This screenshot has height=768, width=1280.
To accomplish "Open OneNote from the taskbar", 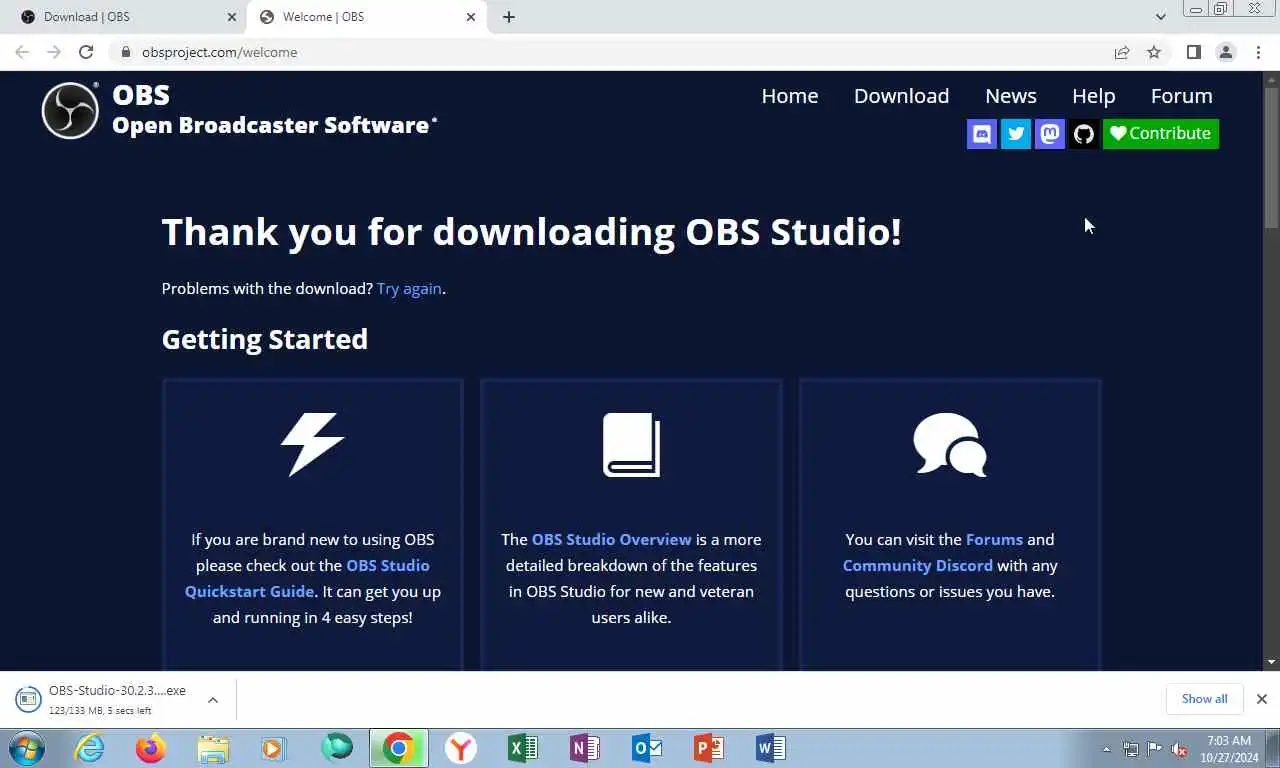I will [x=585, y=748].
